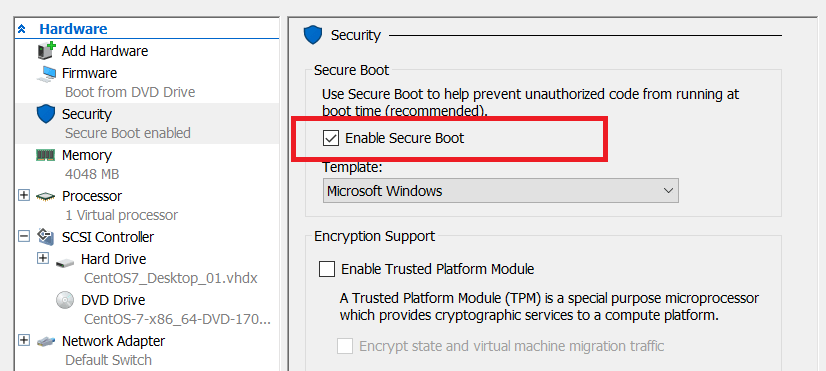Expand the Network Adapter node
The height and width of the screenshot is (371, 826).
point(23,340)
